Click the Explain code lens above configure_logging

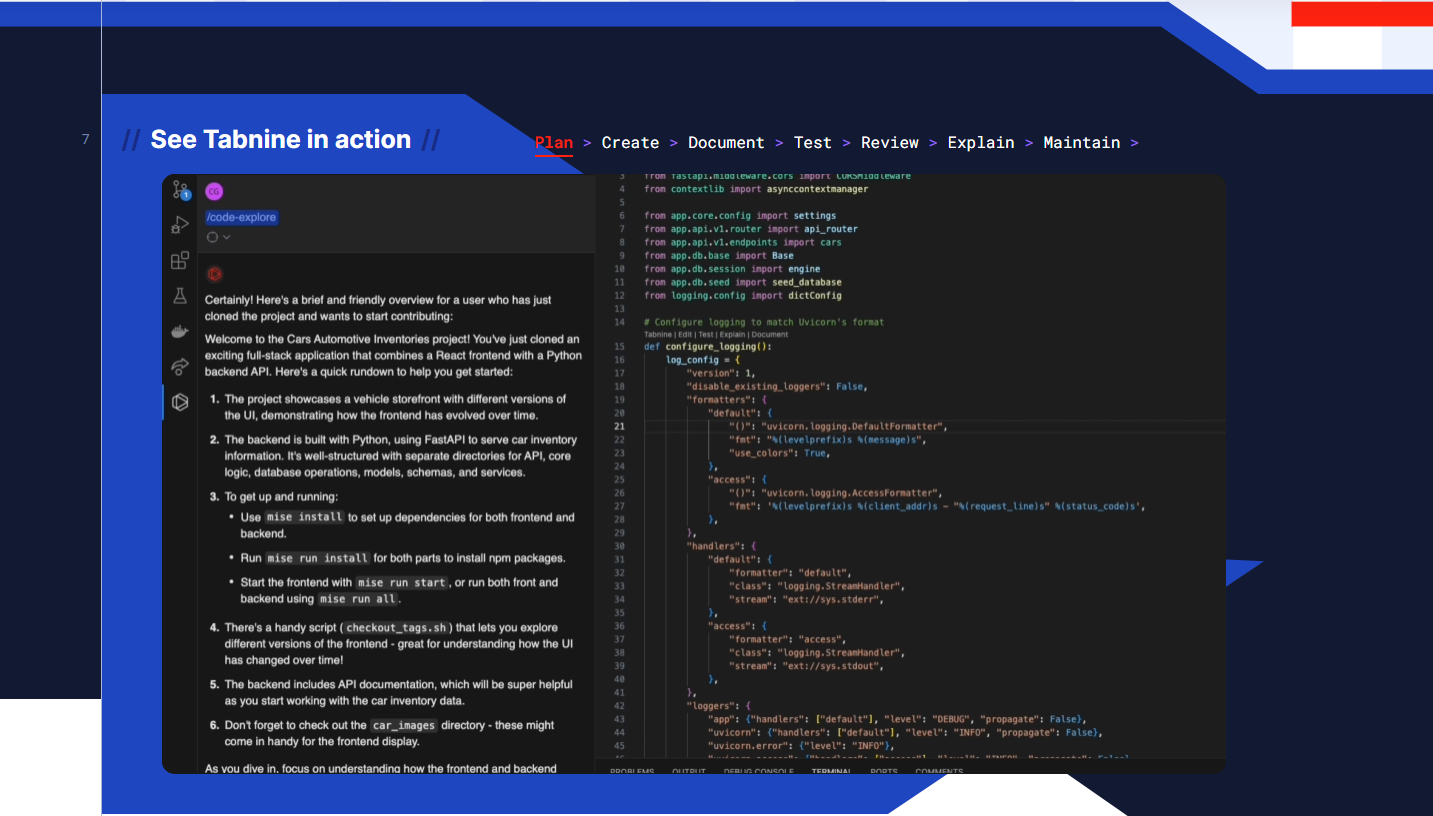pyautogui.click(x=732, y=335)
